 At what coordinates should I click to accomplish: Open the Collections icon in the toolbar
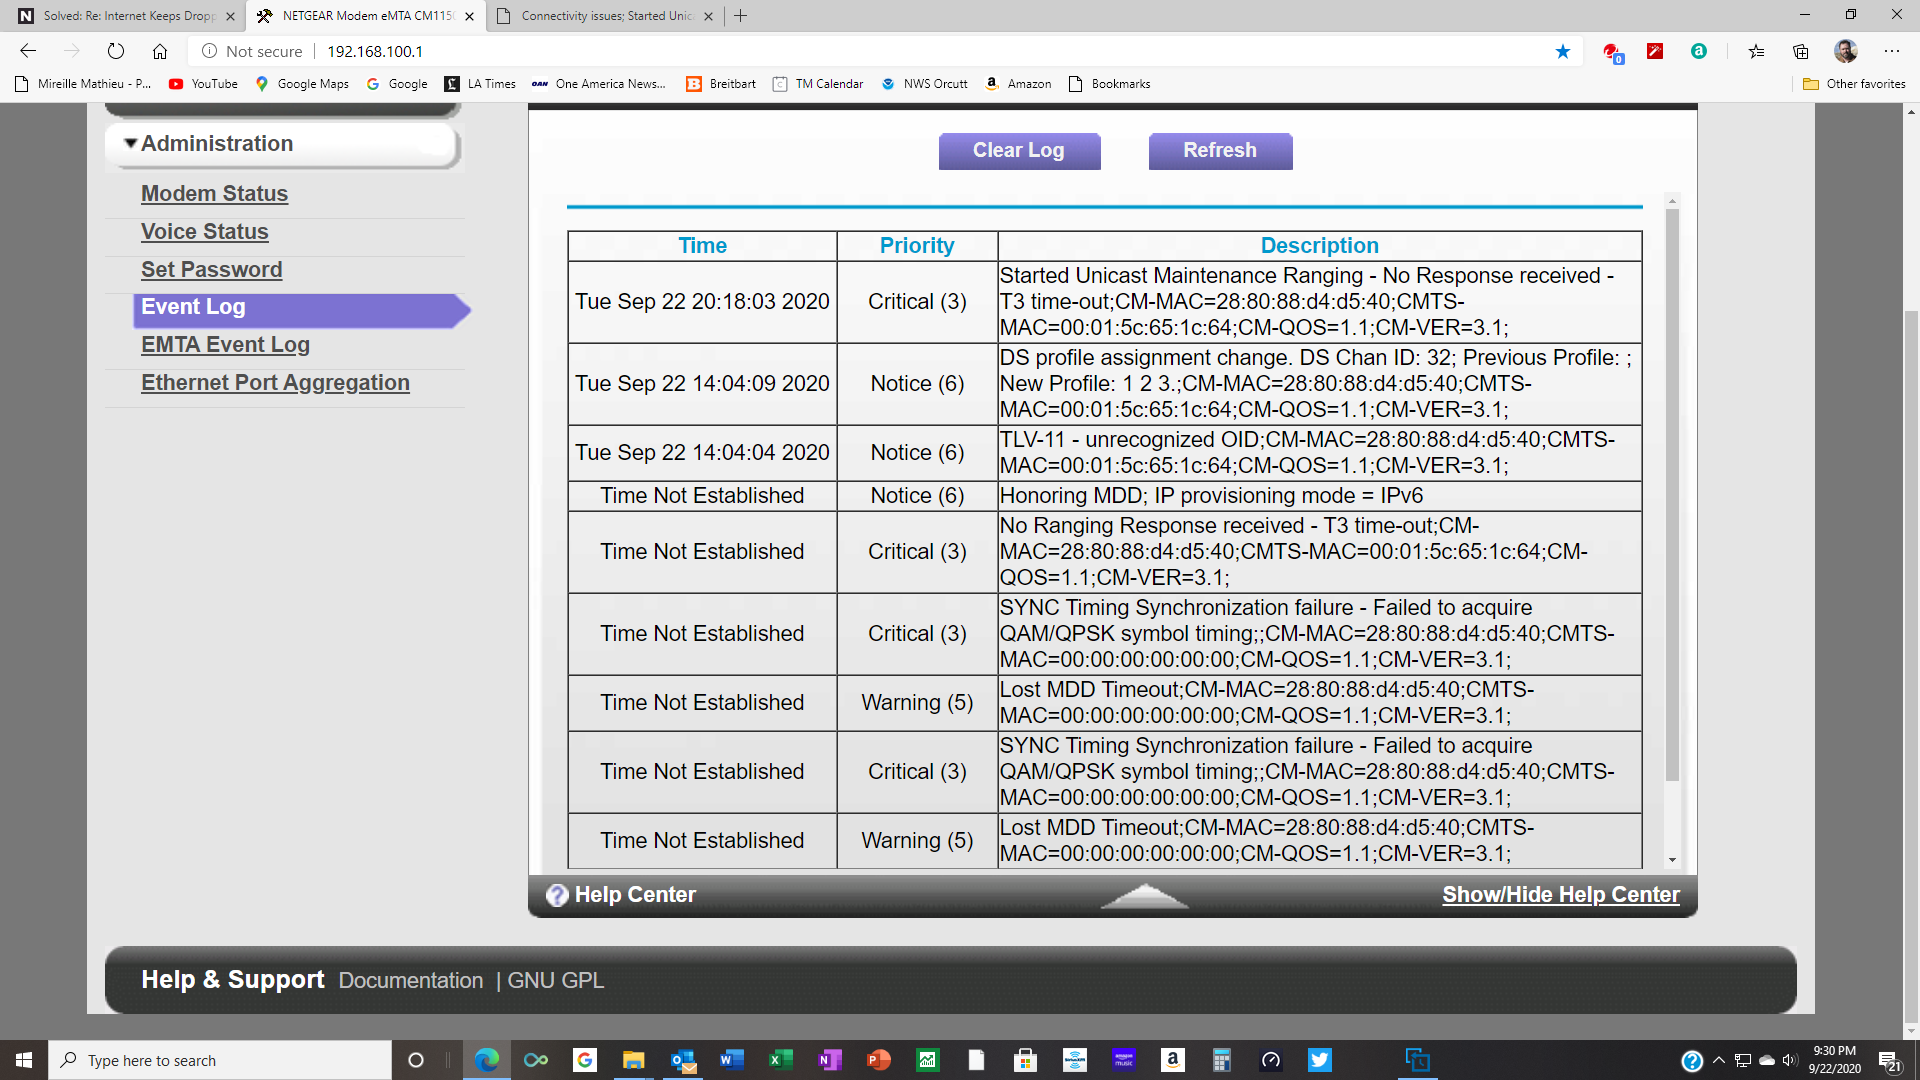coord(1801,51)
